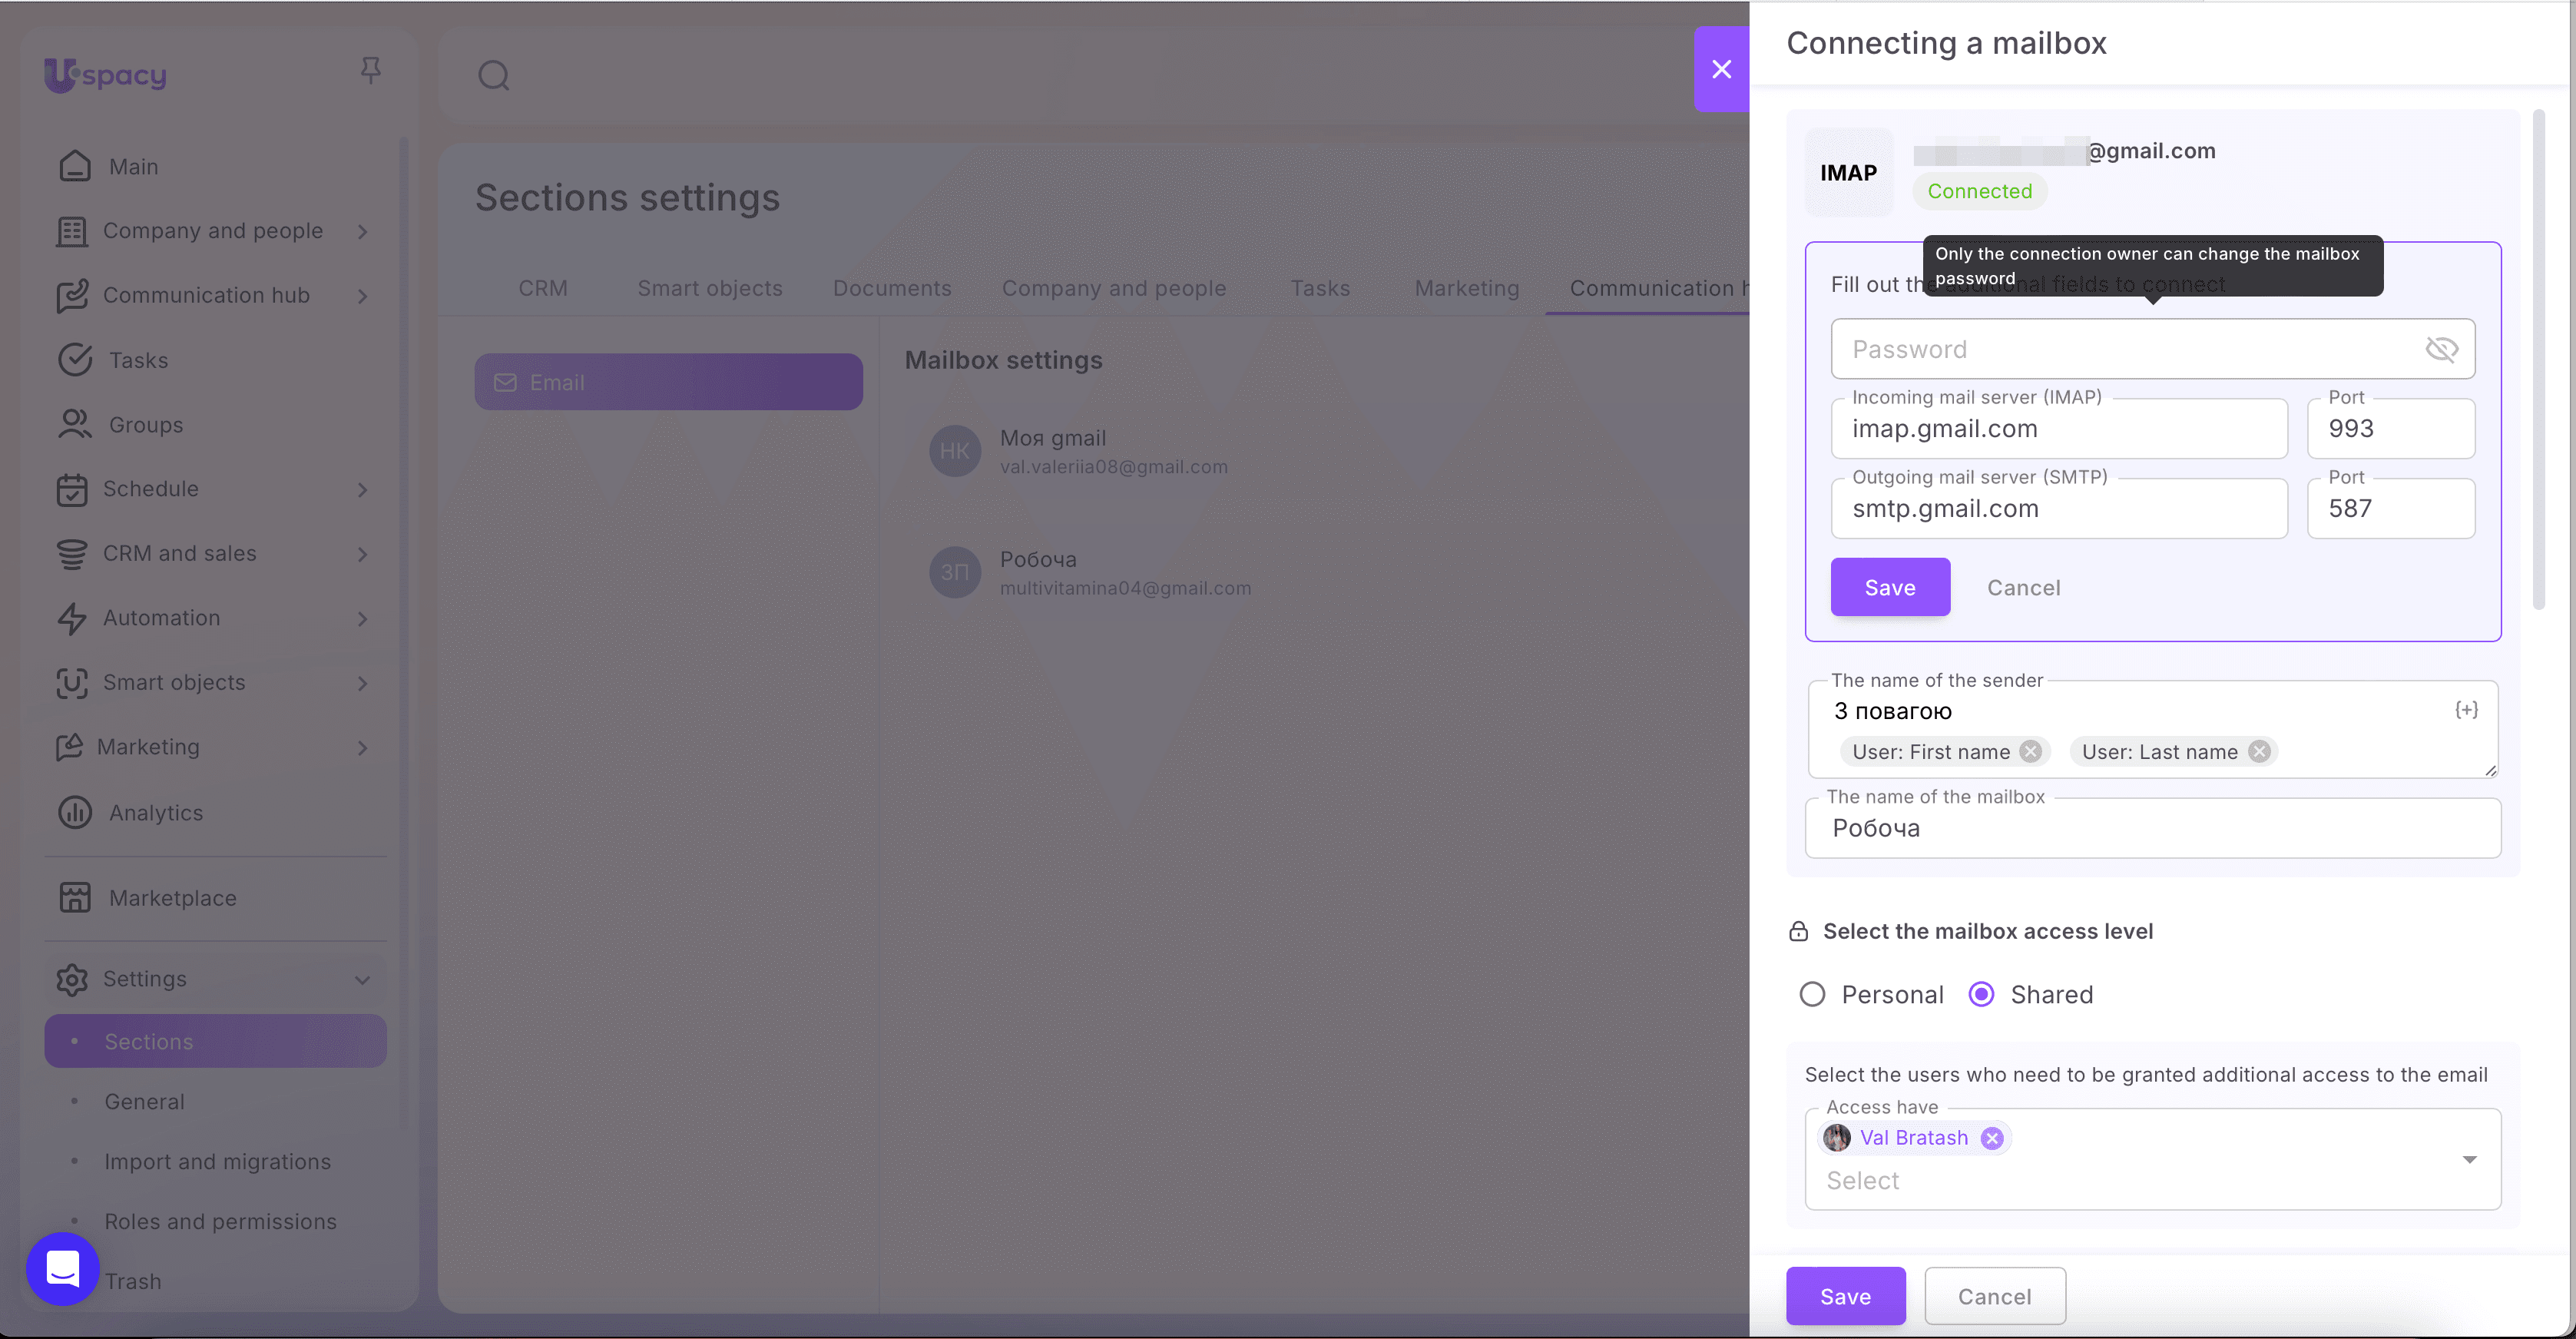Screen dimensions: 2576x1339
Task: Click bottom Save button of mailbox panel
Action: tap(1845, 1296)
